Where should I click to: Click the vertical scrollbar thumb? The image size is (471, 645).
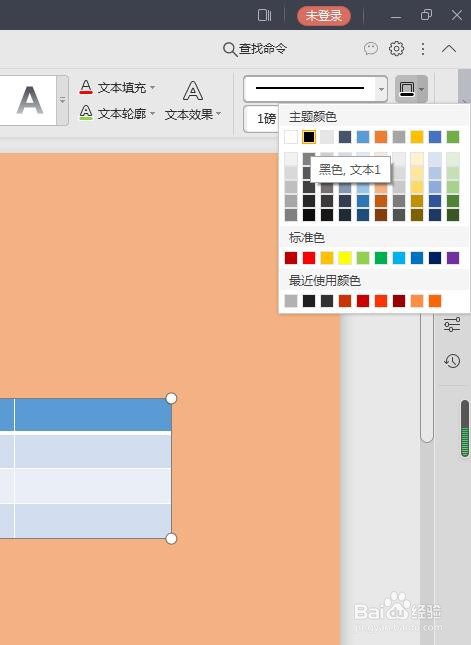pos(427,376)
